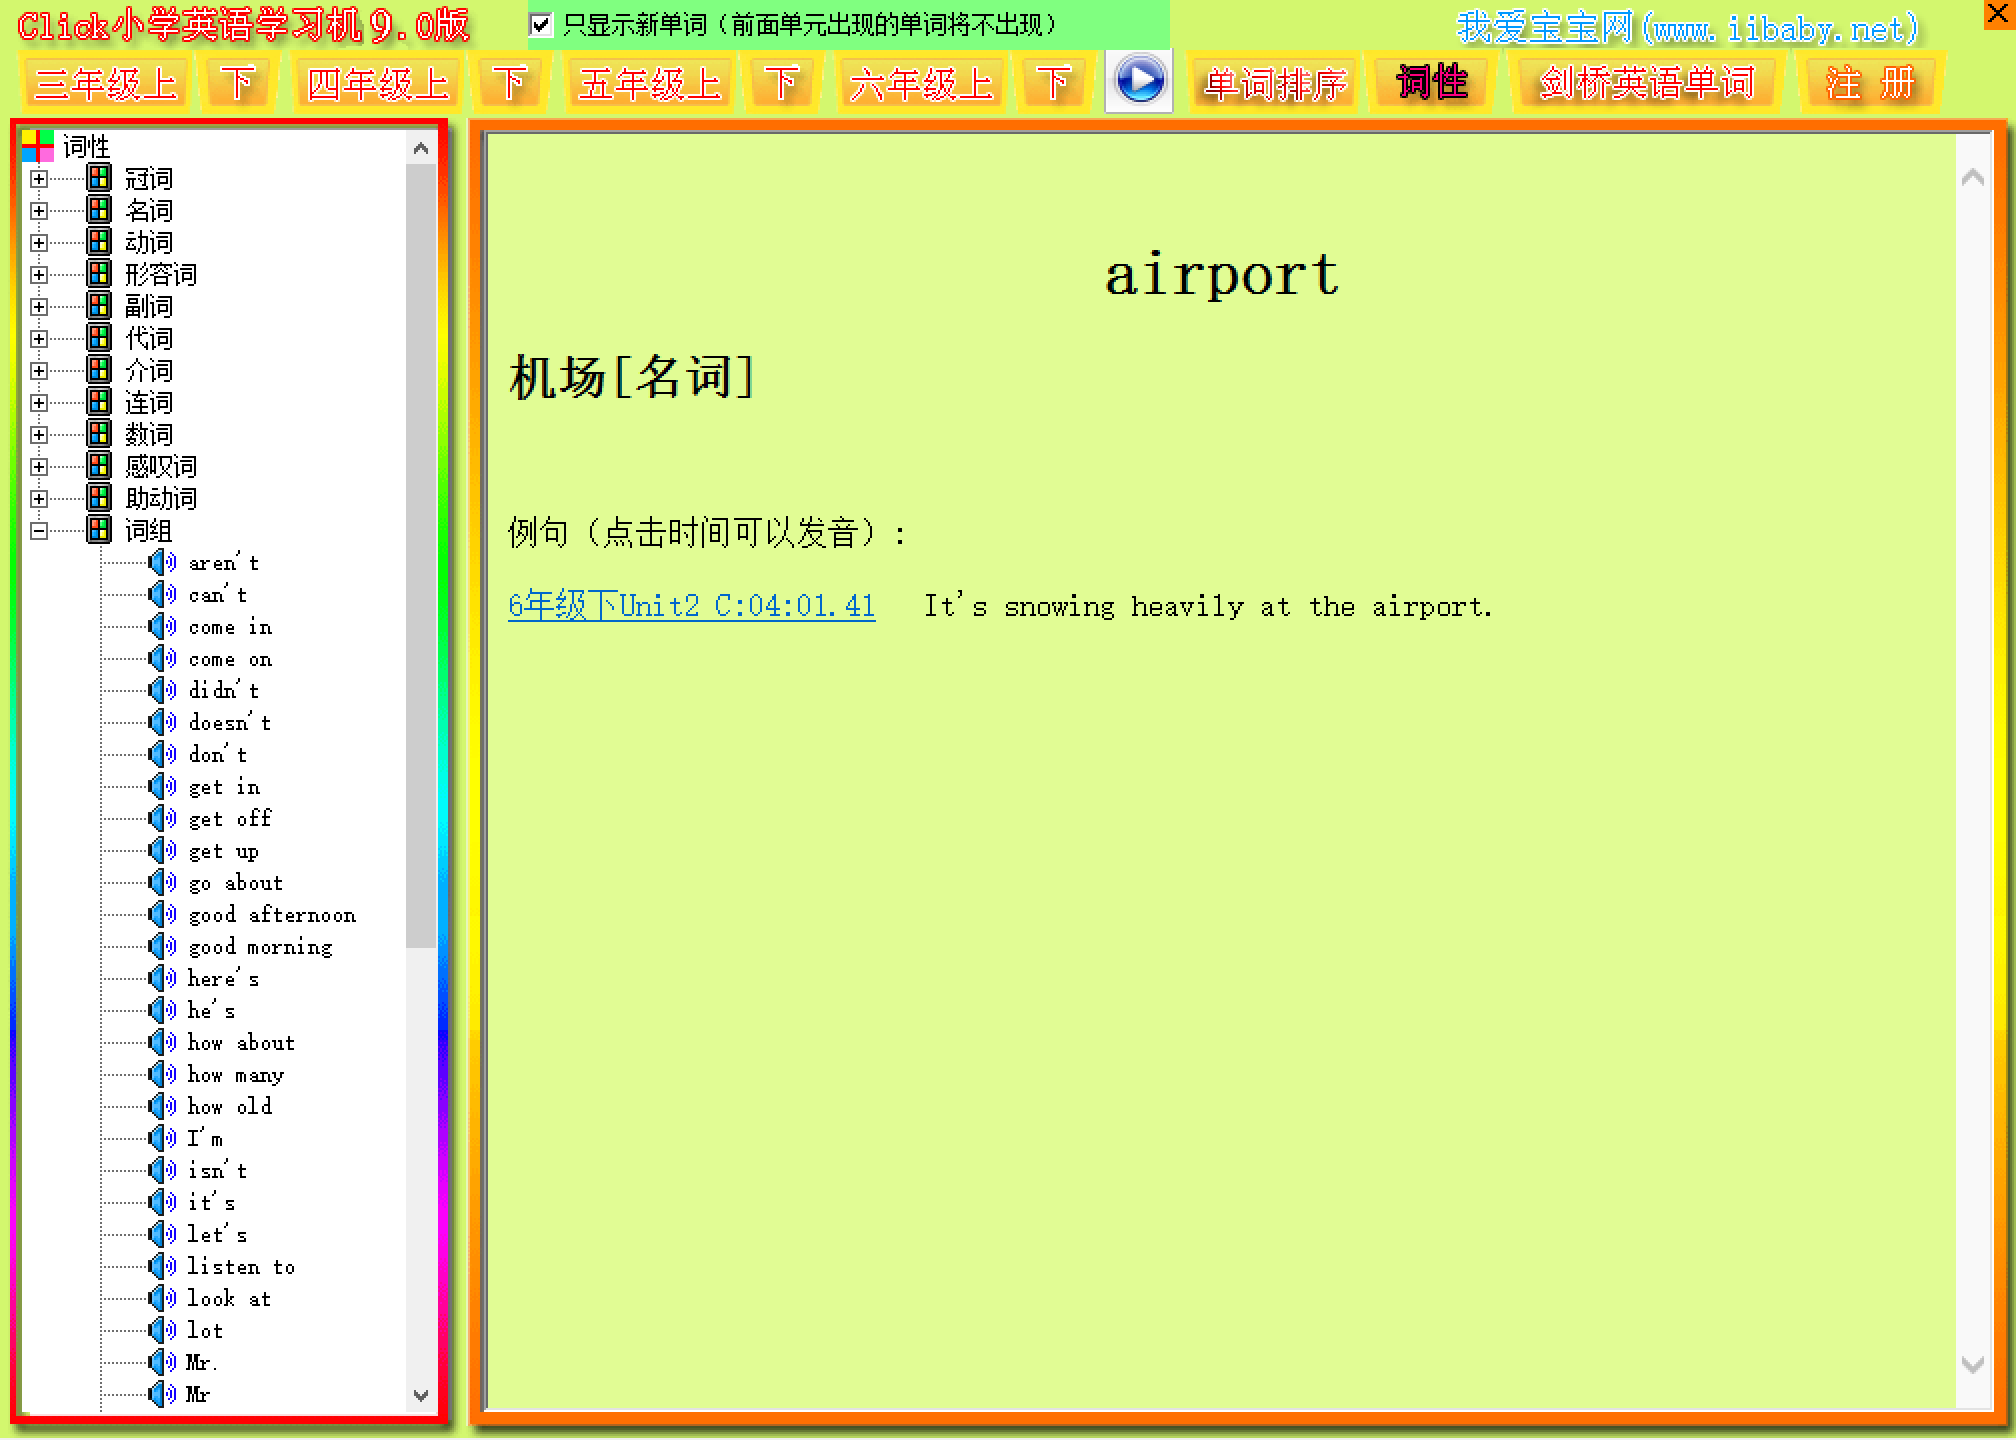Expand the 副词 tree node

(x=39, y=307)
